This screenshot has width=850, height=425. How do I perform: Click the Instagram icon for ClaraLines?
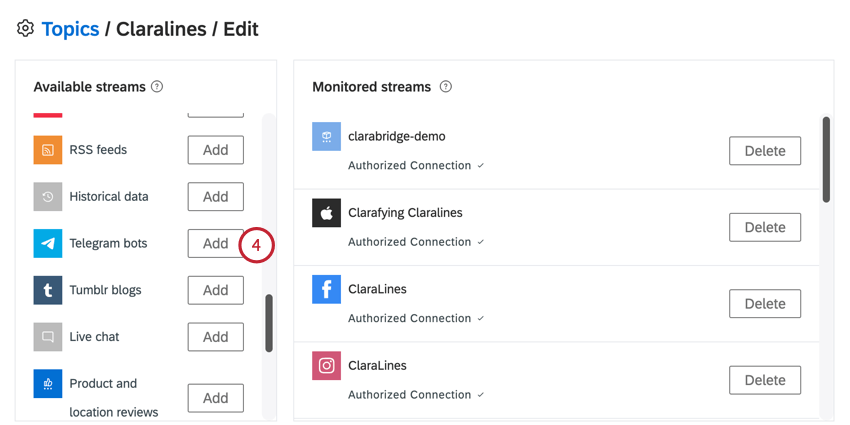point(326,366)
